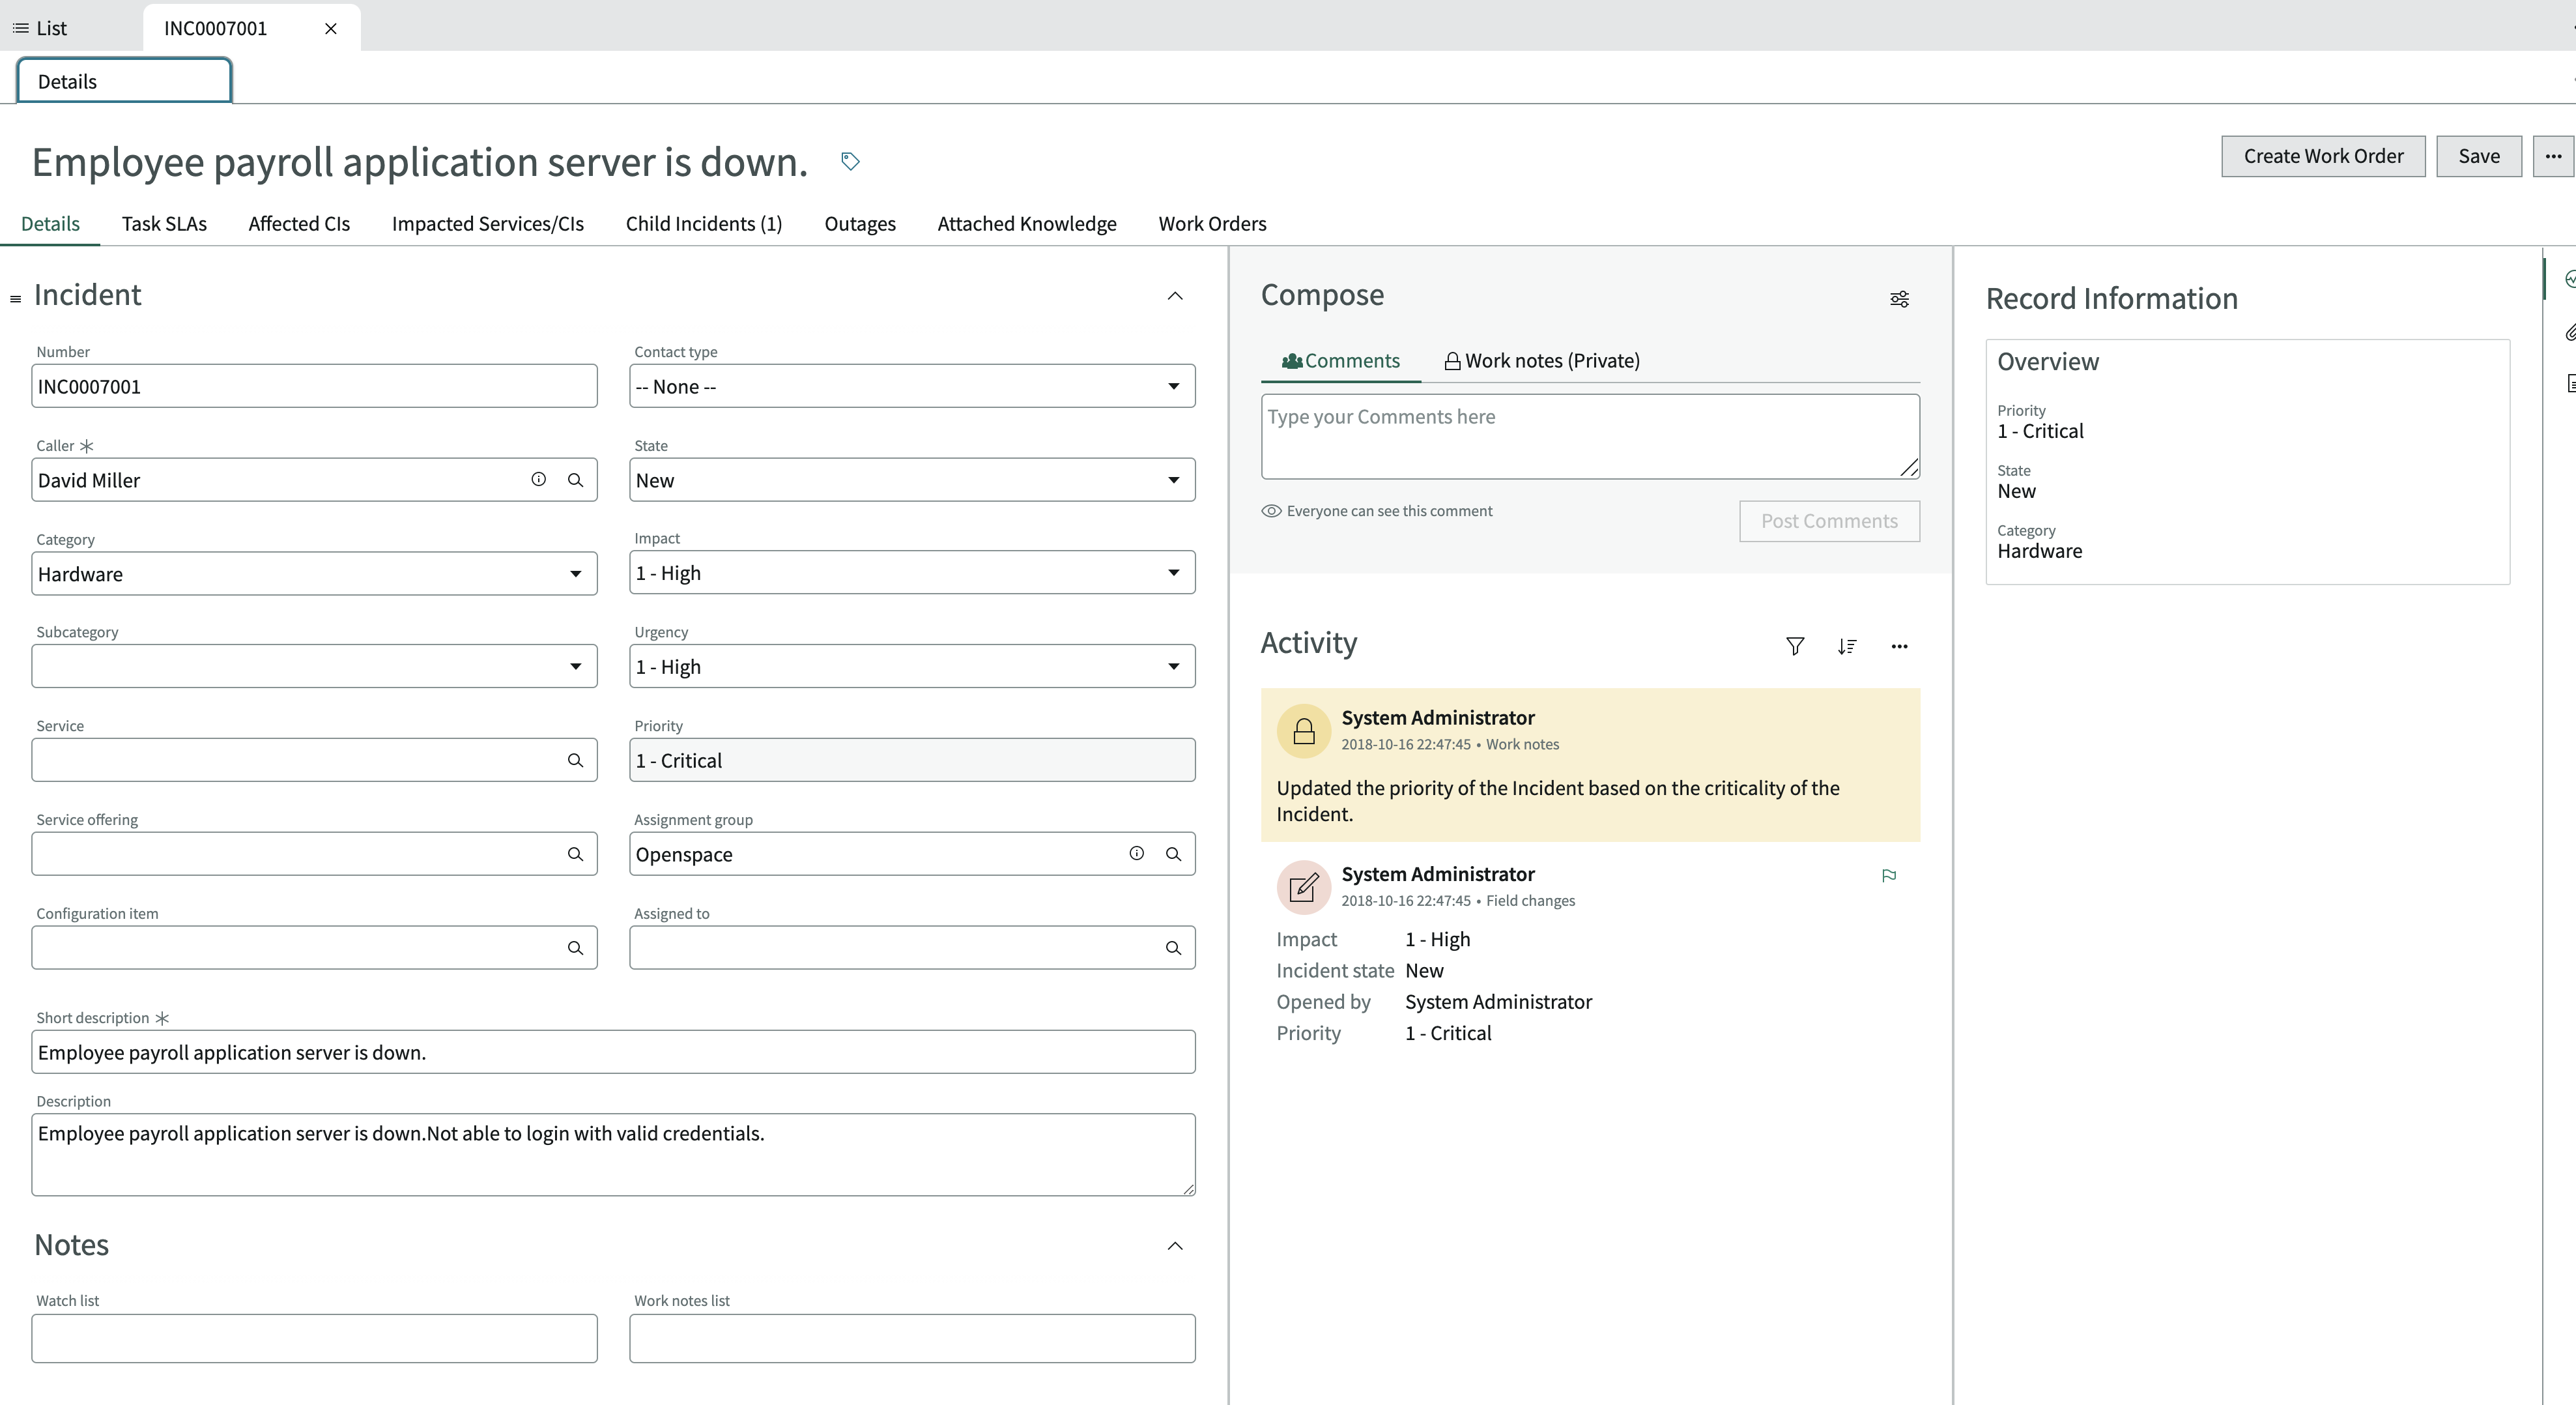The height and width of the screenshot is (1405, 2576).
Task: Click the lock icon on Work notes entry
Action: click(x=1304, y=731)
